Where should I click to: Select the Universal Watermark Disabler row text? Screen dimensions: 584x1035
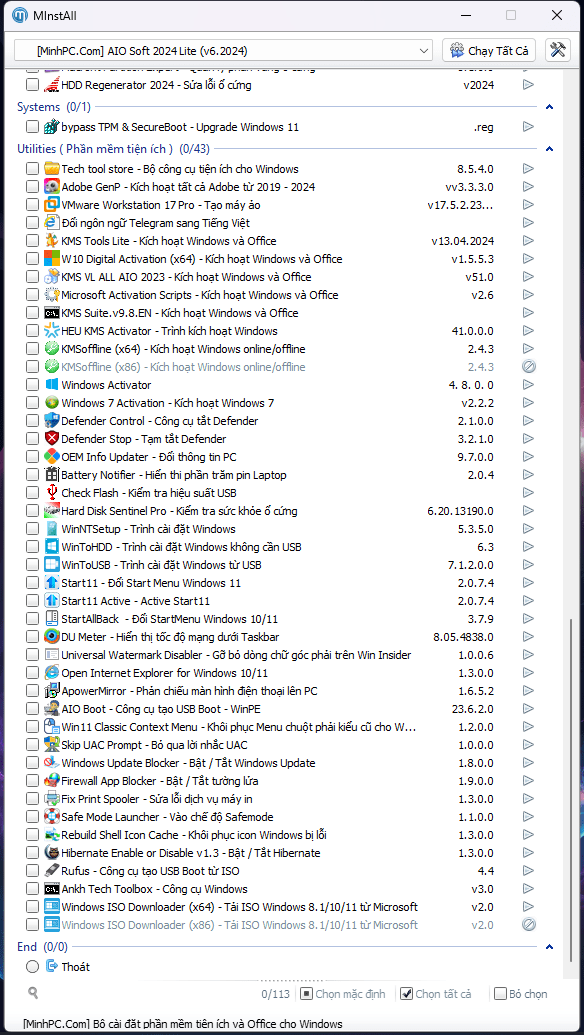pyautogui.click(x=236, y=655)
